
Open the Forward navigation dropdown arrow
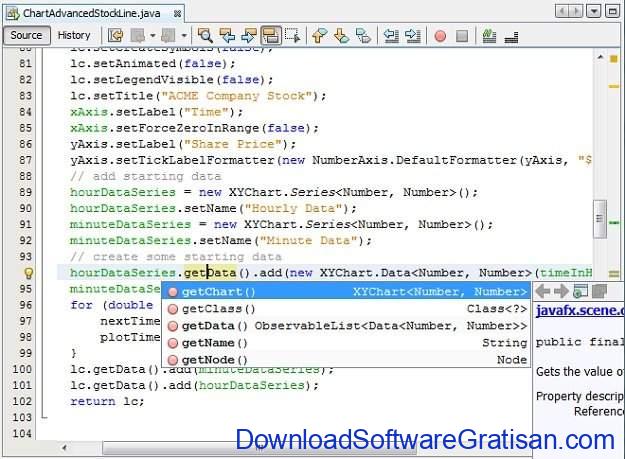(184, 36)
